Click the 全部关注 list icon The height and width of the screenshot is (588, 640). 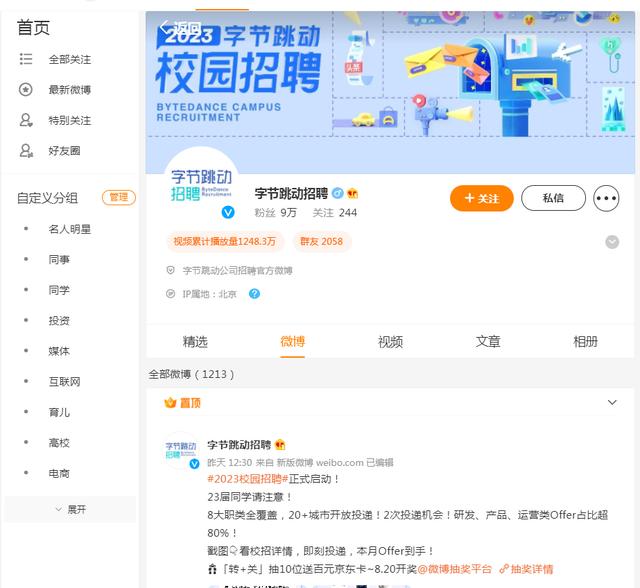coord(26,60)
